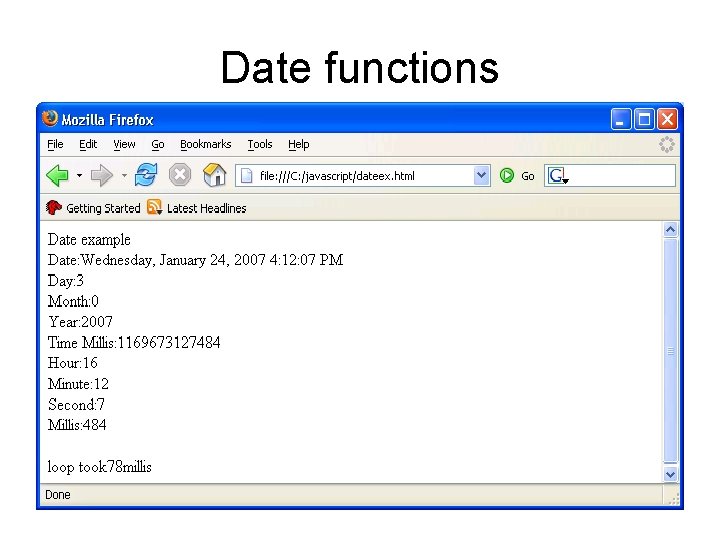Screen dimensions: 720x540
Task: Click the gray Forward arrow button
Action: point(101,175)
